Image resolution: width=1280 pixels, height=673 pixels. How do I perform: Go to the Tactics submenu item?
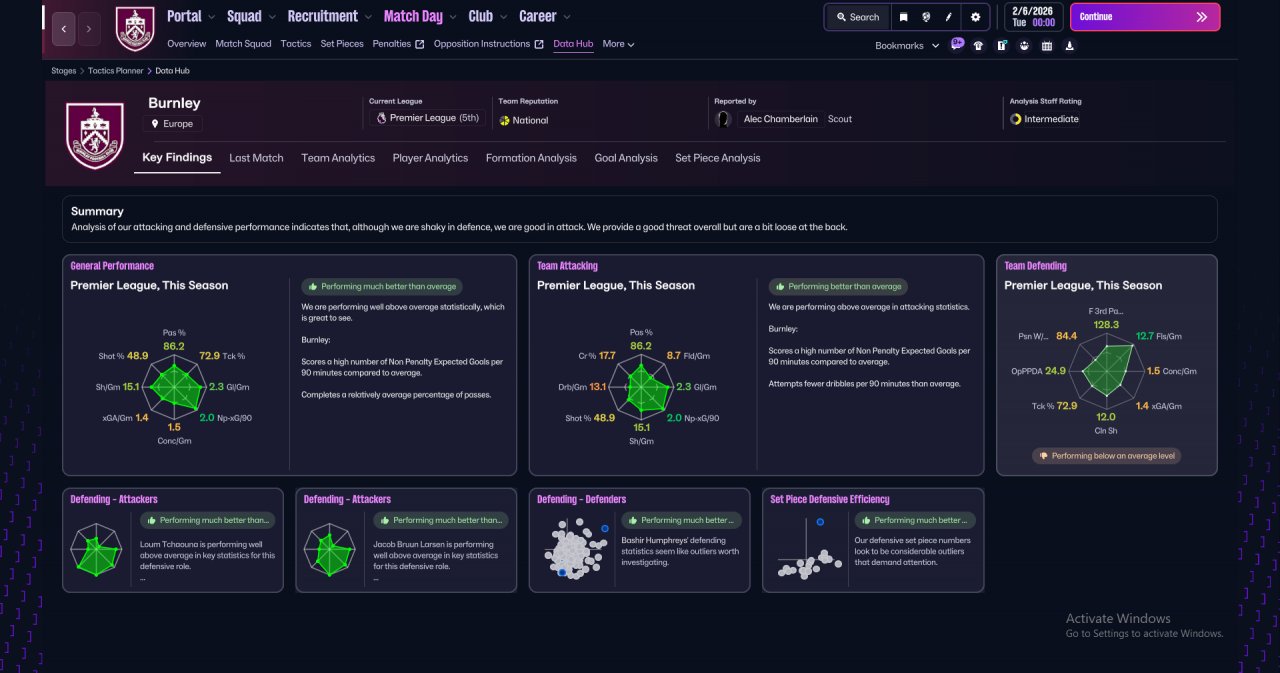tap(296, 44)
